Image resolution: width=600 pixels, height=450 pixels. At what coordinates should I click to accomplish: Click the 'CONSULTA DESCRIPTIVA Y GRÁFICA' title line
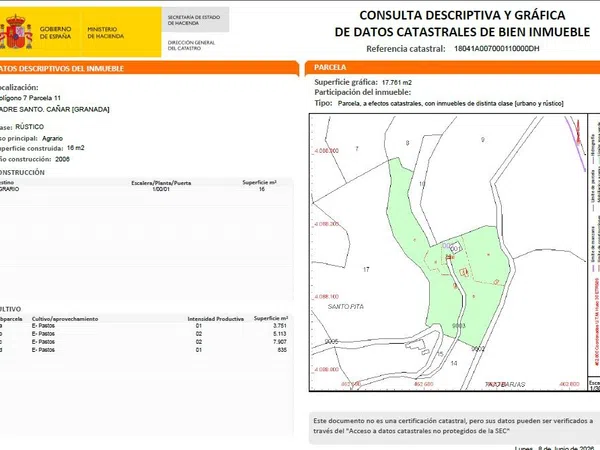(x=462, y=15)
